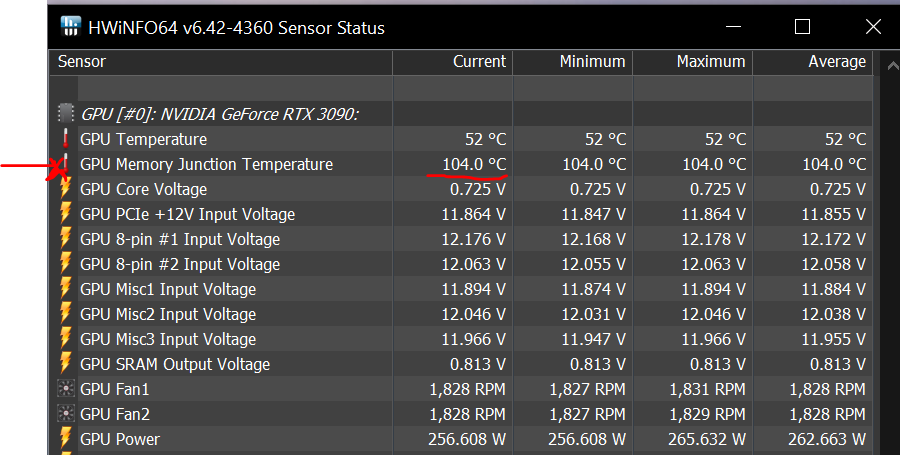The image size is (900, 455).
Task: Click current GPU Core Voltage value 0.725 V
Action: pyautogui.click(x=478, y=189)
